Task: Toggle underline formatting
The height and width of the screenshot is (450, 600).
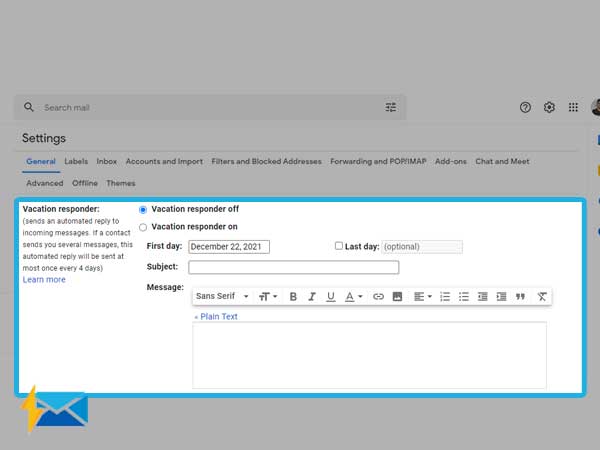Action: (331, 297)
